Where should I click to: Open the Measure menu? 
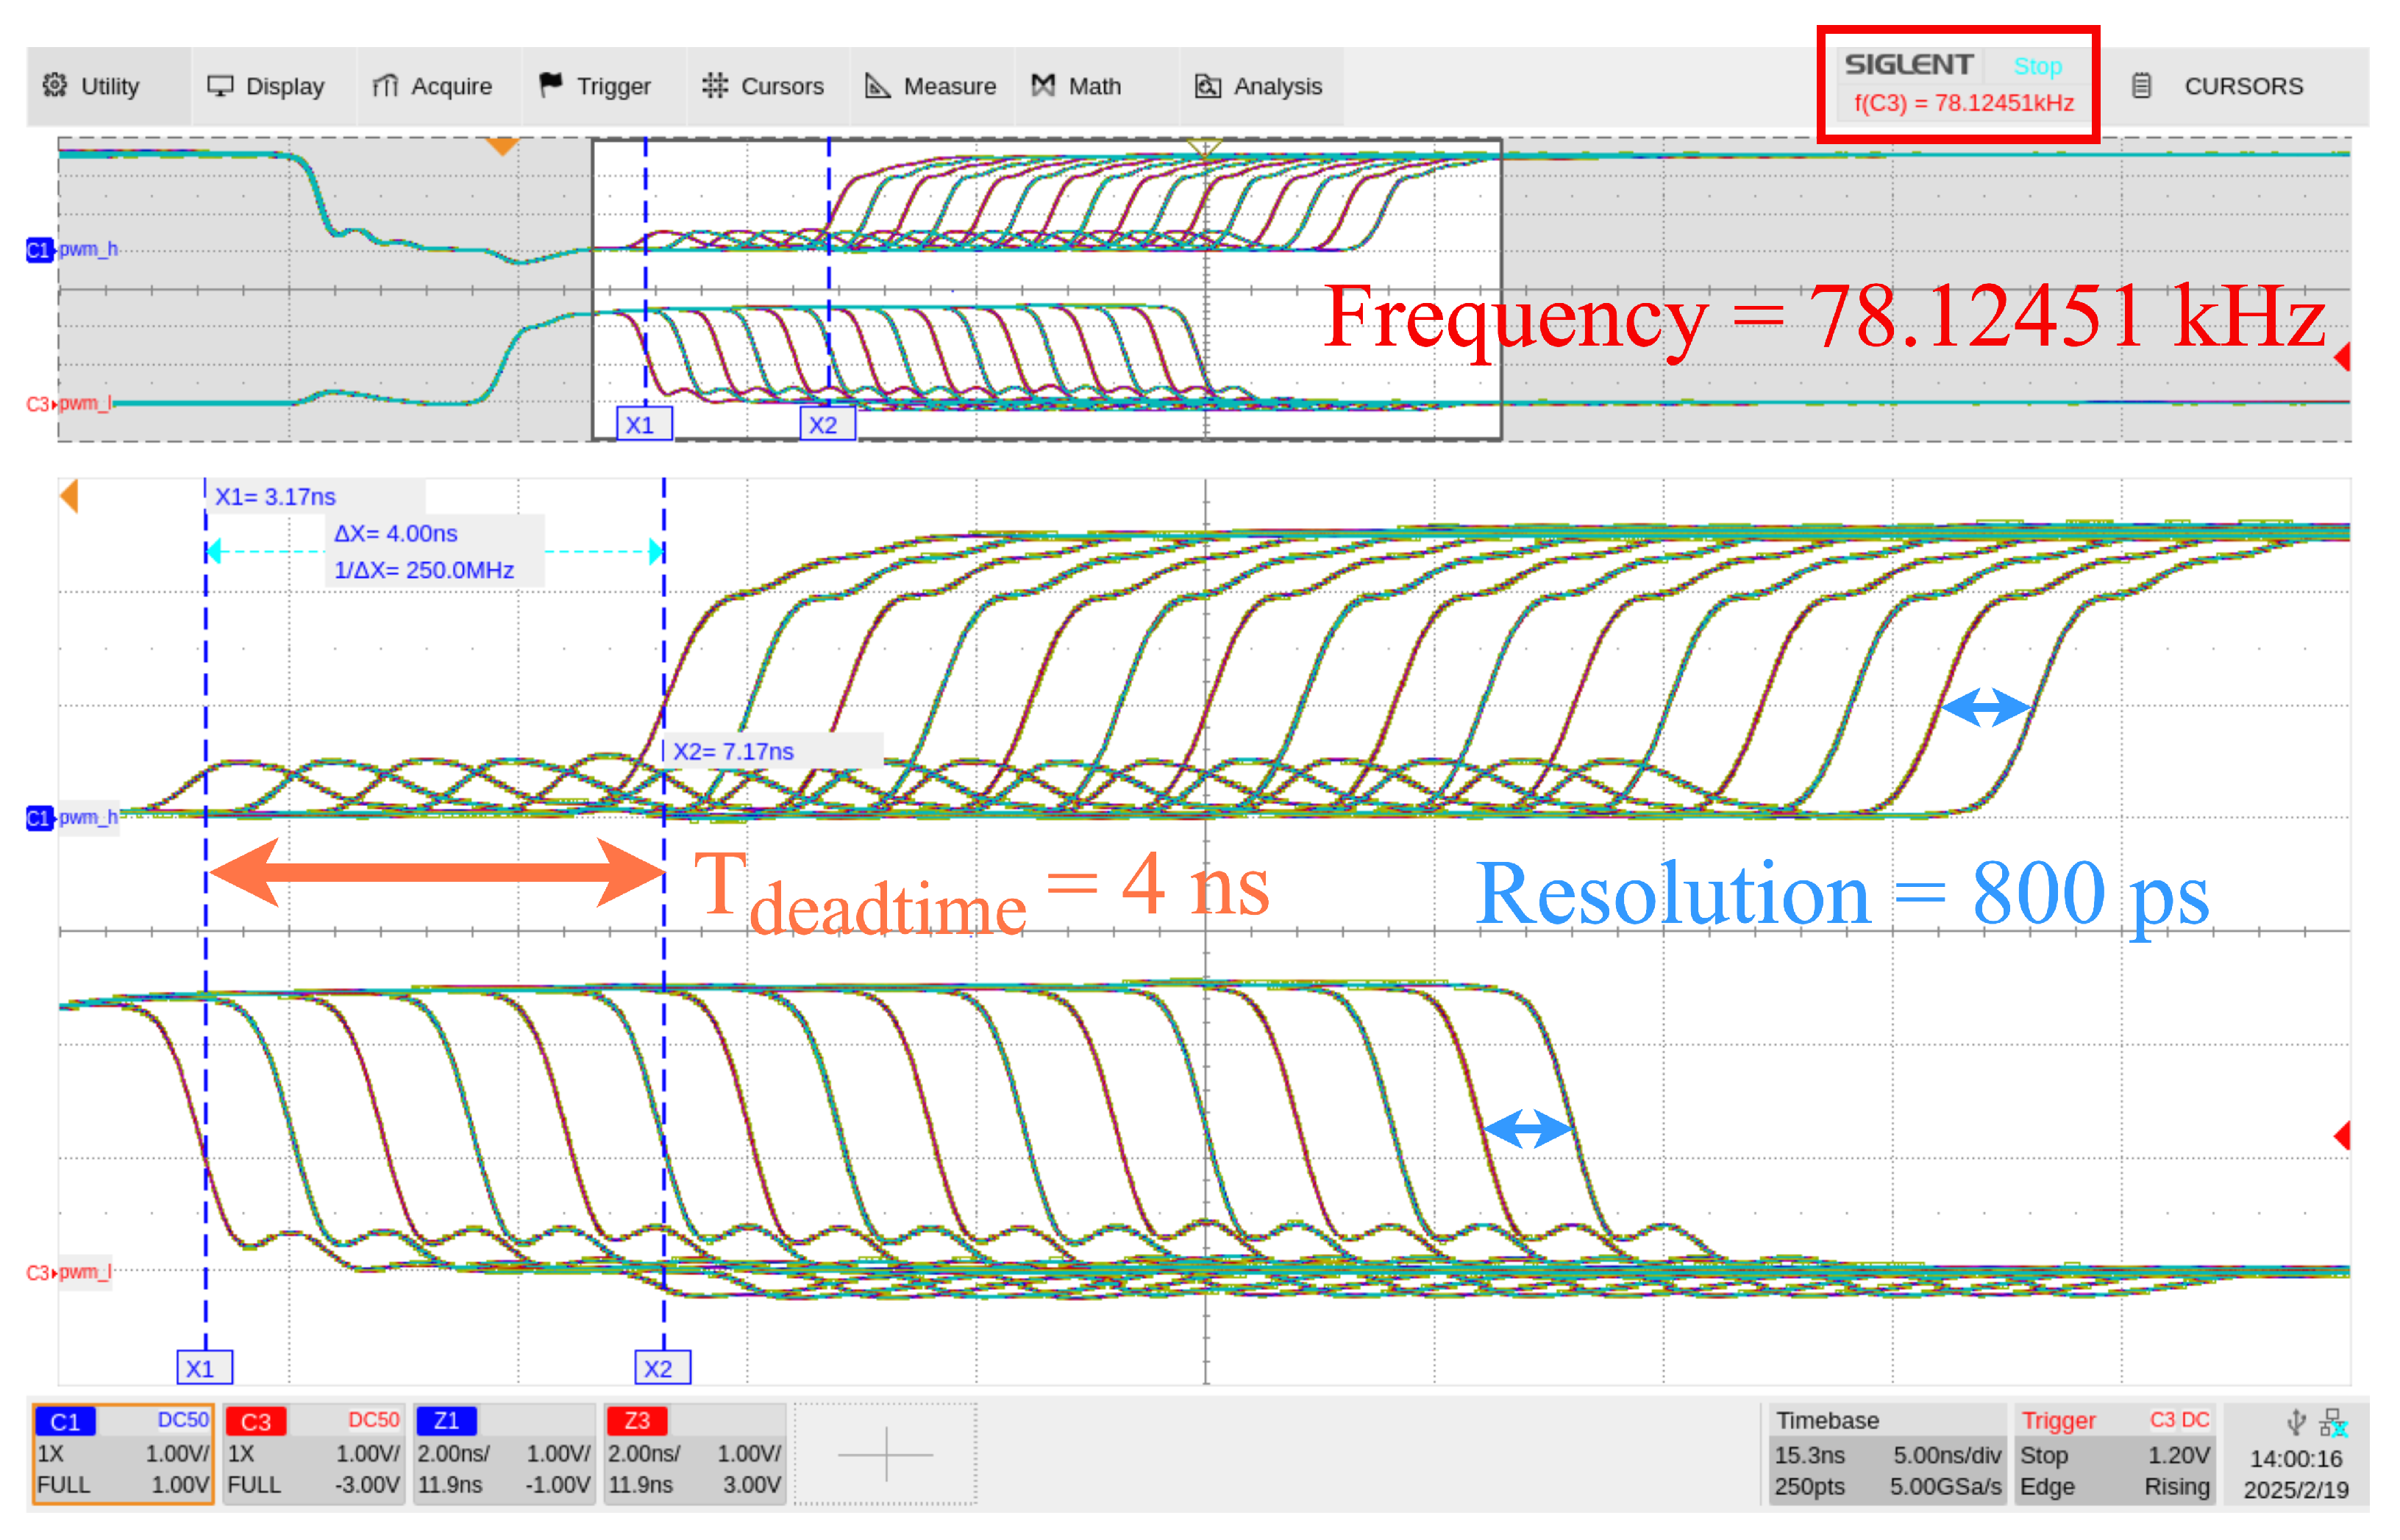pyautogui.click(x=931, y=86)
